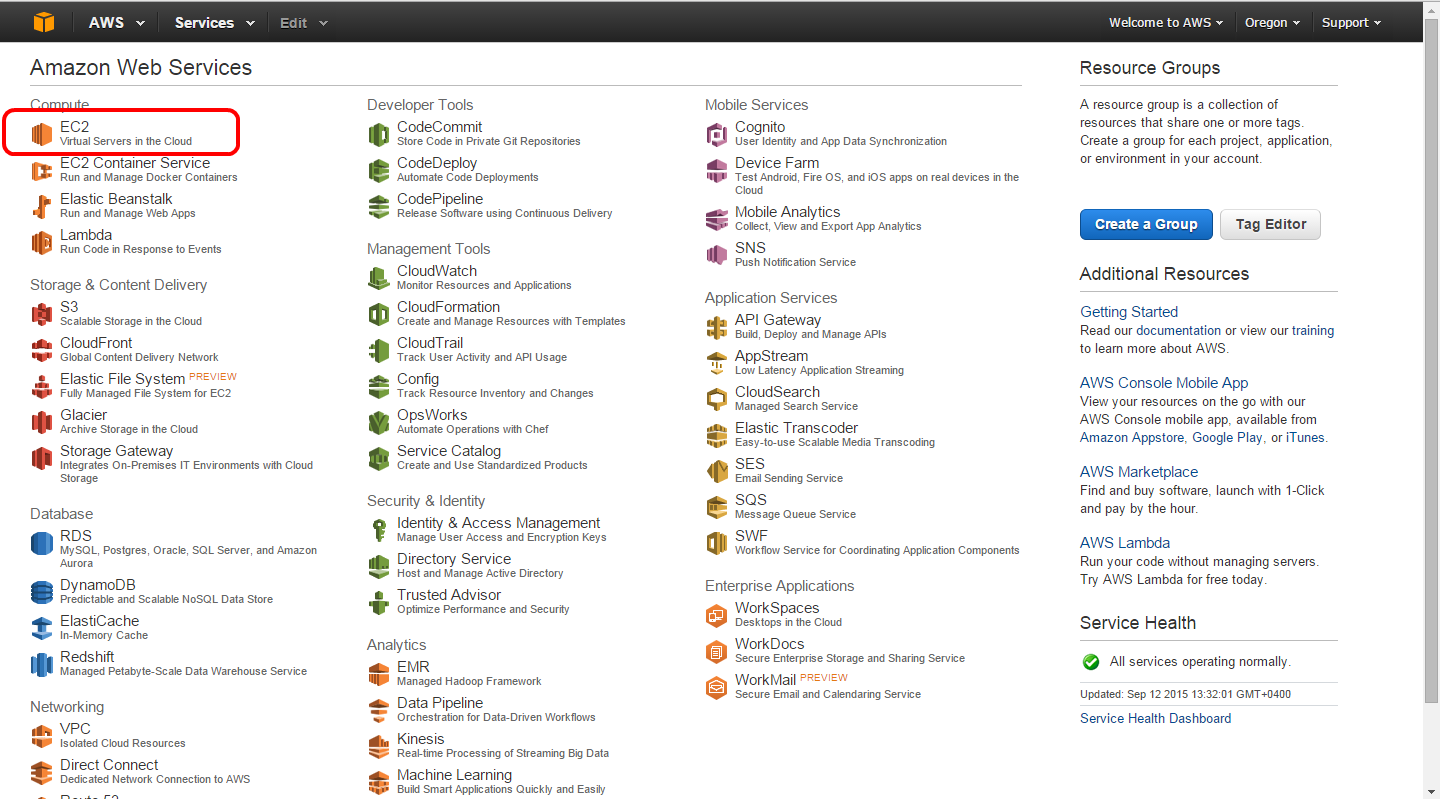The image size is (1440, 799).
Task: Click the WorkSpaces icon
Action: tap(717, 615)
